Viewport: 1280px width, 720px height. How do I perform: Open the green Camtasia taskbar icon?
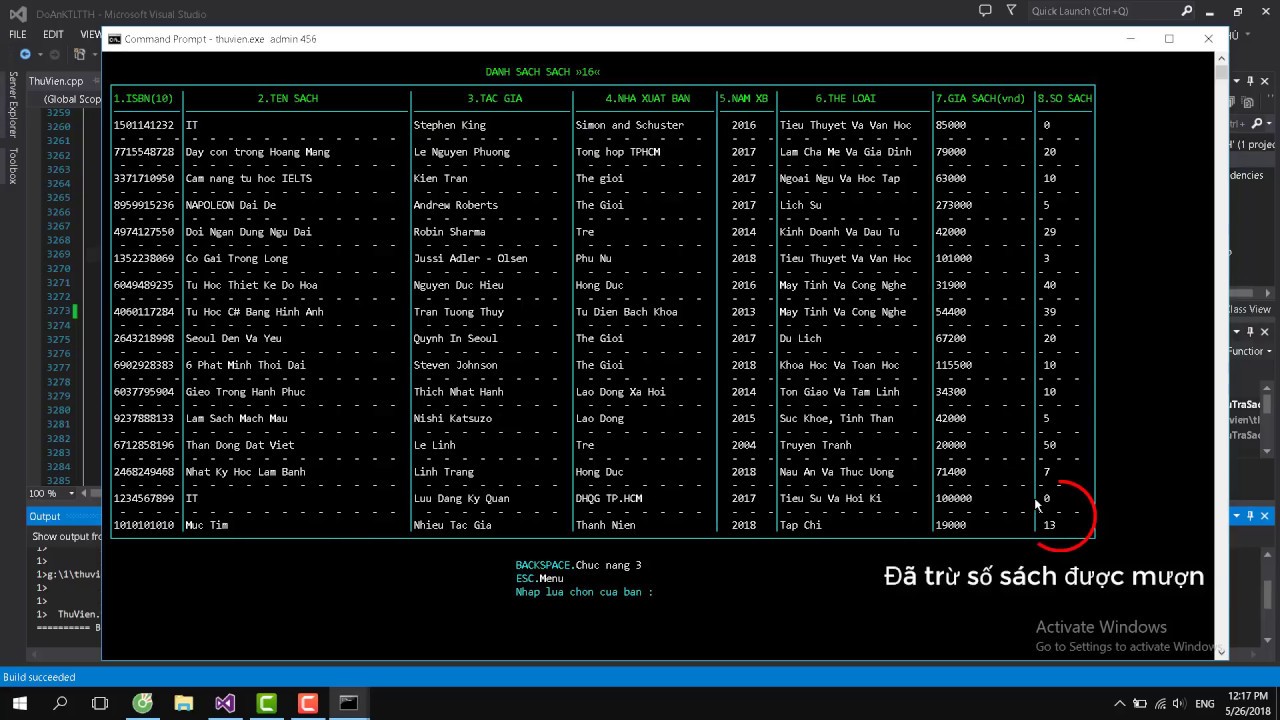(x=267, y=703)
